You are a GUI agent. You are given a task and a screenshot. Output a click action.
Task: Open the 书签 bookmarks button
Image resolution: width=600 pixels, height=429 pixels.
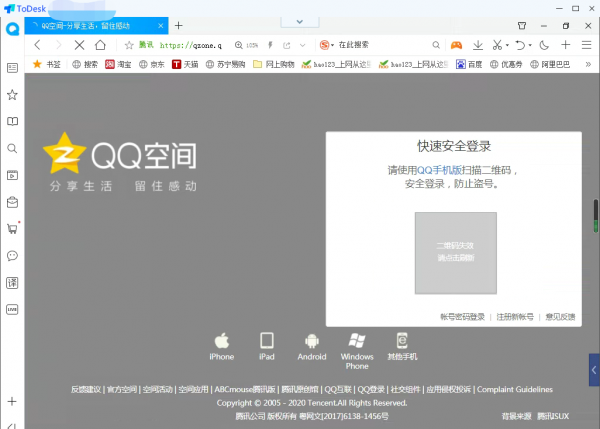pos(47,64)
